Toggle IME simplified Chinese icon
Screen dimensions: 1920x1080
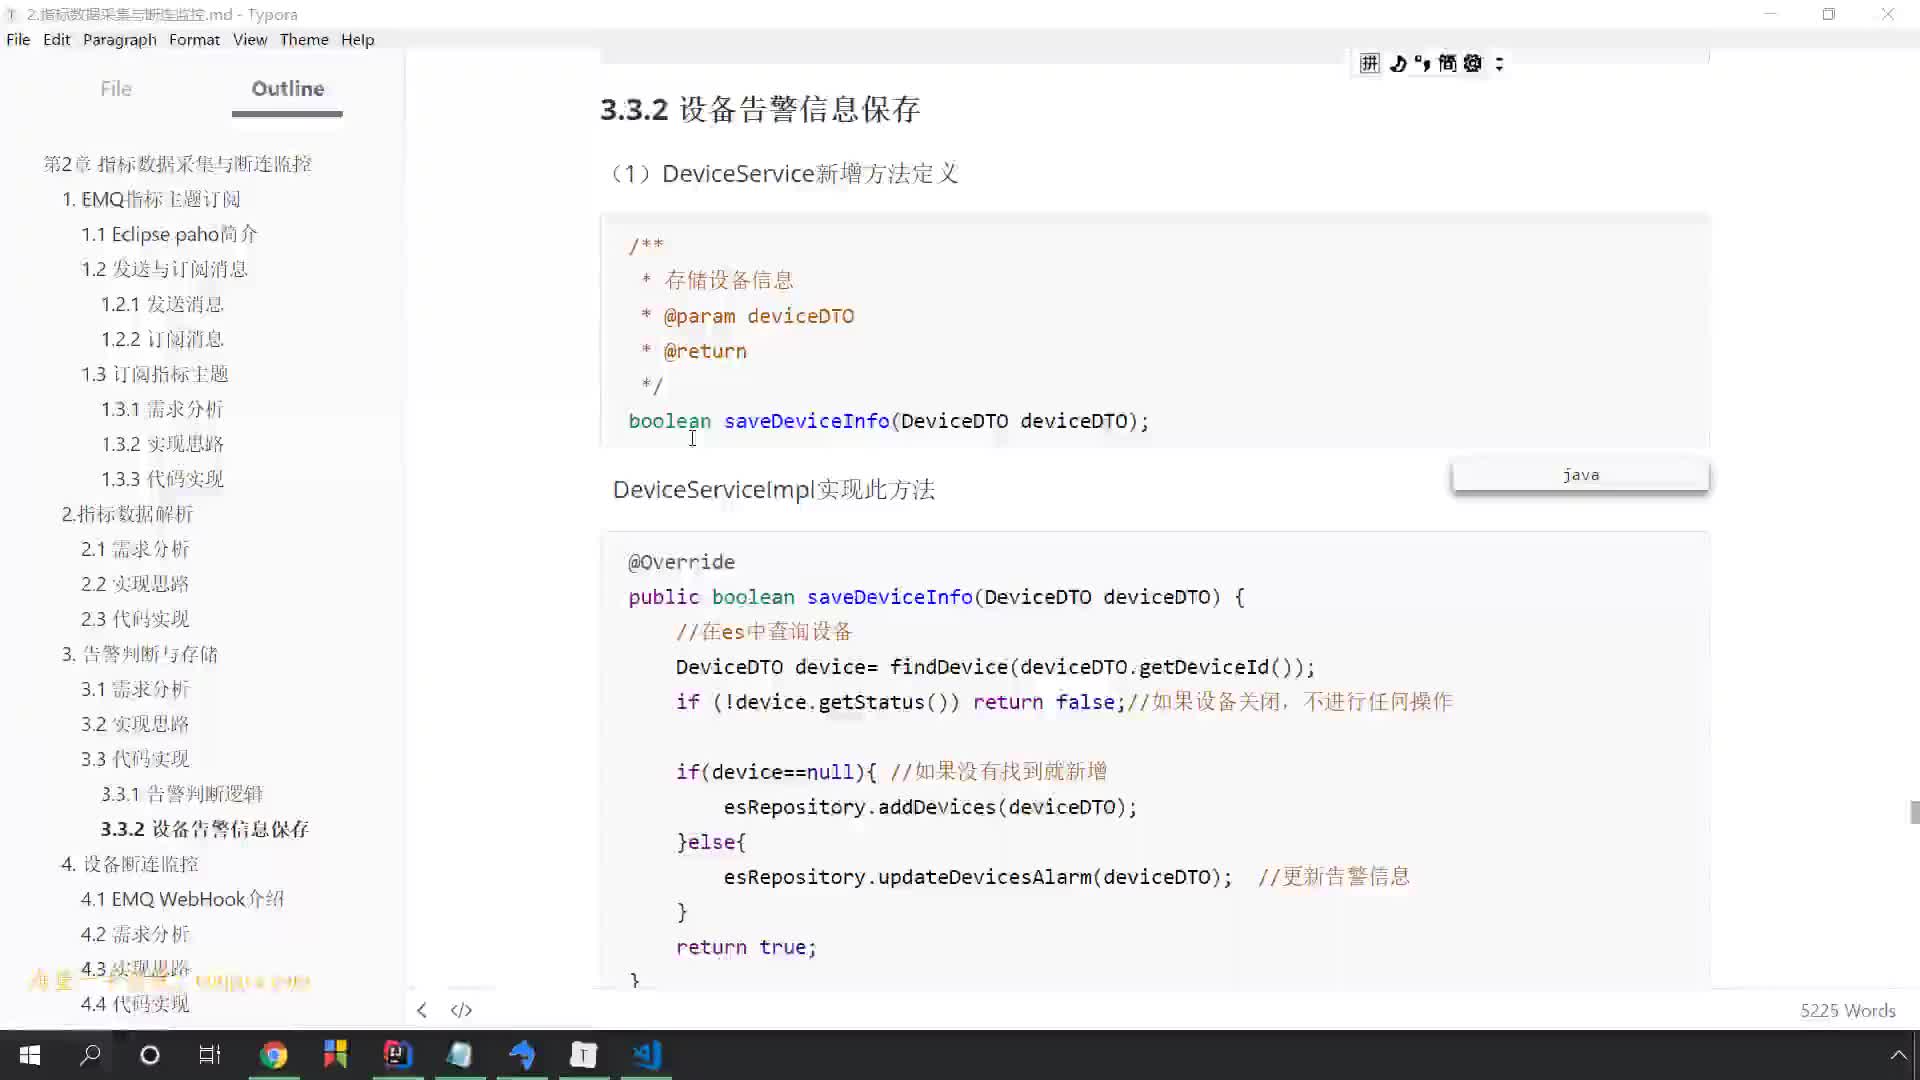(x=1447, y=64)
